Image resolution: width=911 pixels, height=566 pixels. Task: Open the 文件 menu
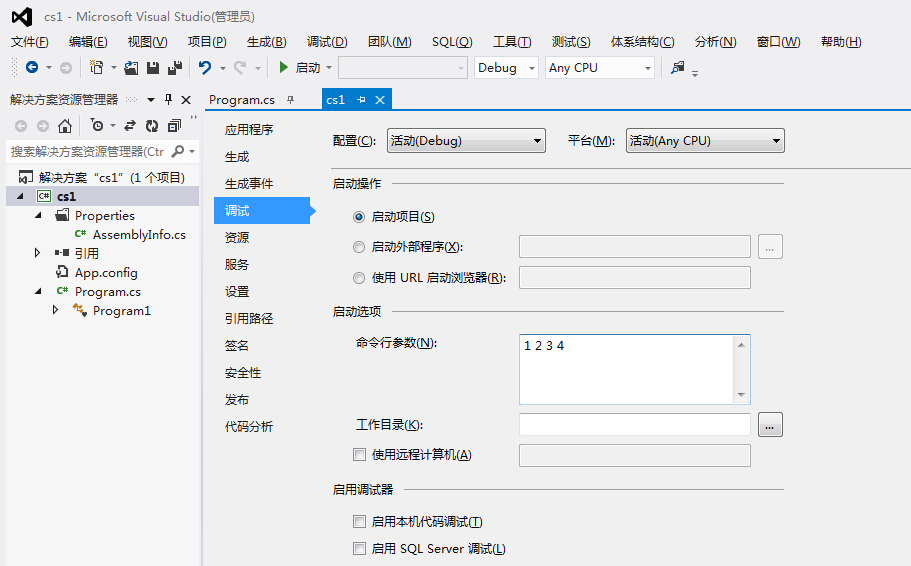30,42
